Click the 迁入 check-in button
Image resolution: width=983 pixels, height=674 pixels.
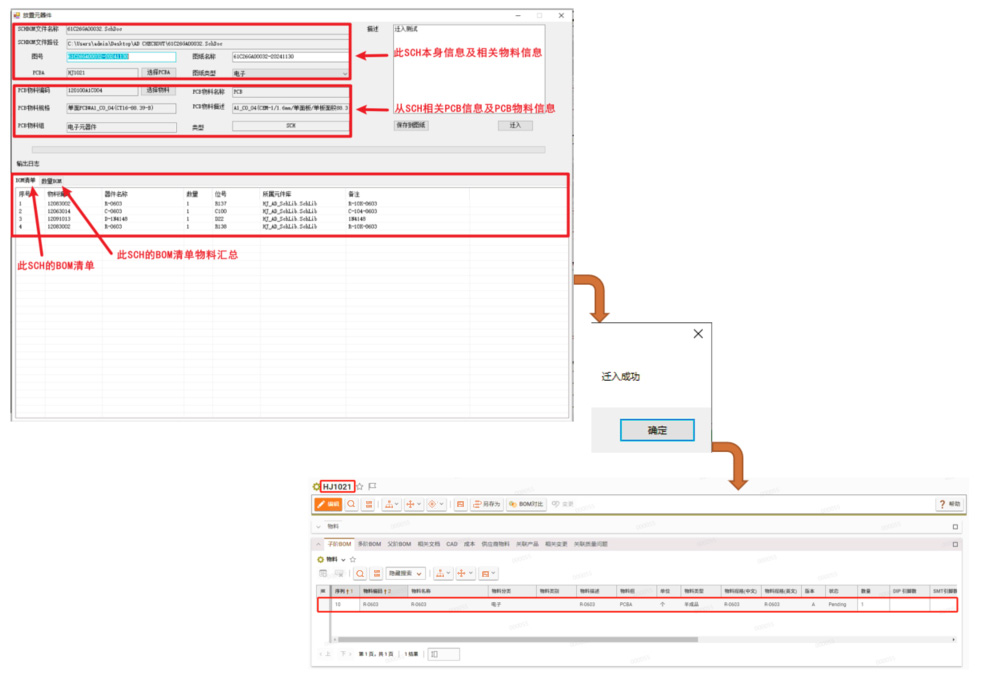pyautogui.click(x=515, y=125)
